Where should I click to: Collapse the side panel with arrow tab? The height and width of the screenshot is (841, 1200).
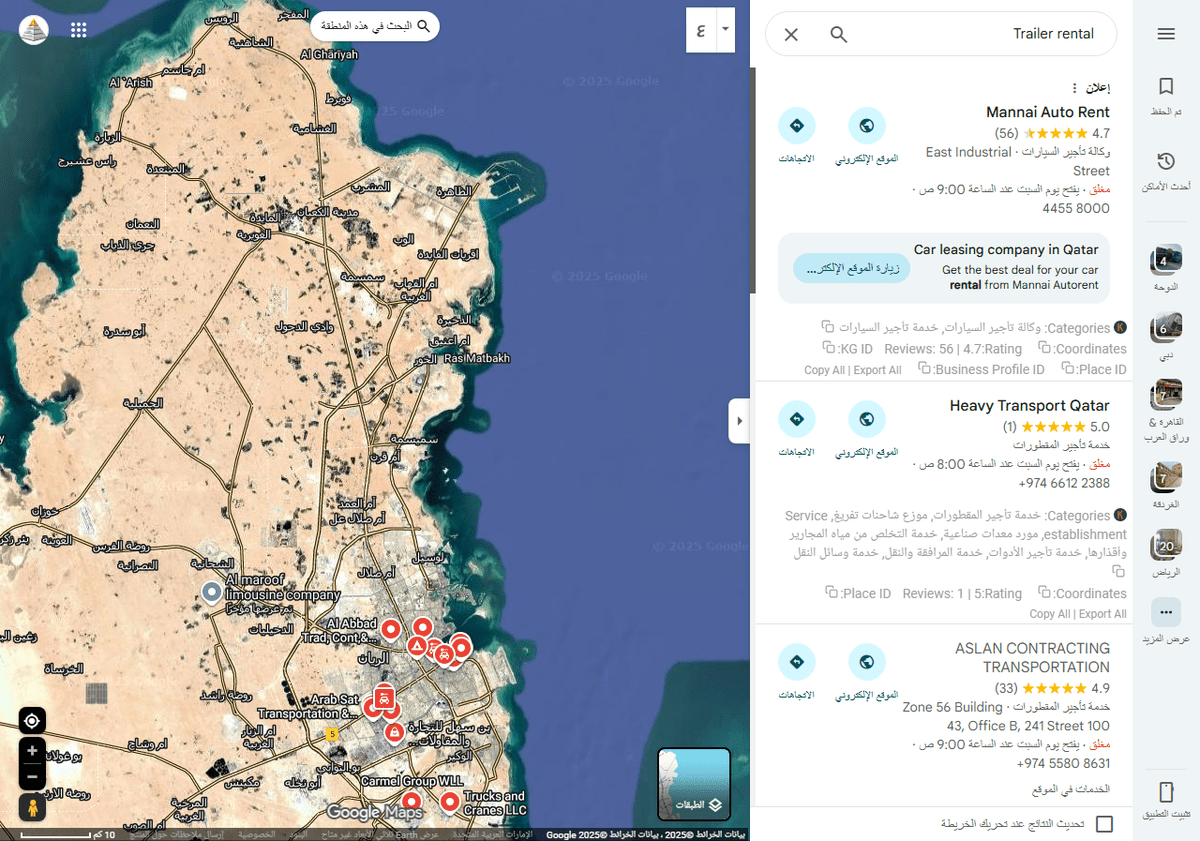739,421
